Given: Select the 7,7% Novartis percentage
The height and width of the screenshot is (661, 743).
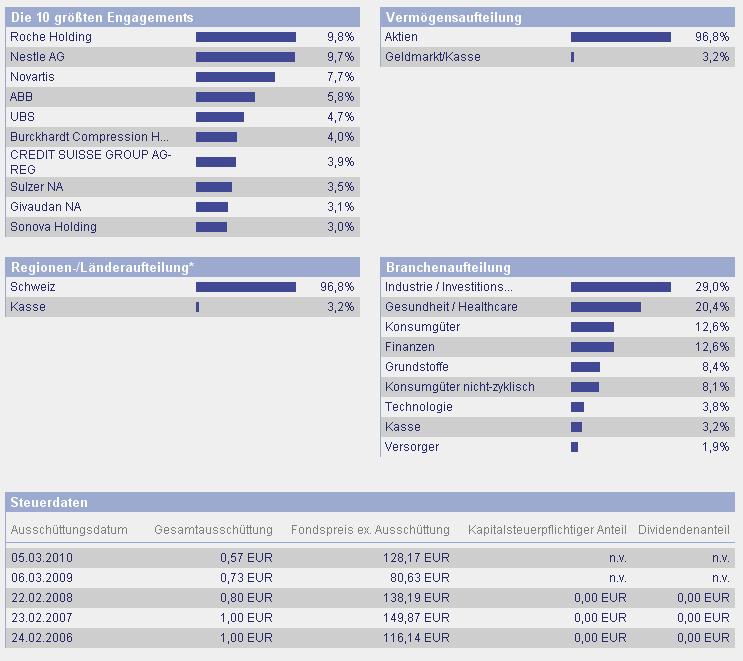Looking at the screenshot, I should [340, 77].
